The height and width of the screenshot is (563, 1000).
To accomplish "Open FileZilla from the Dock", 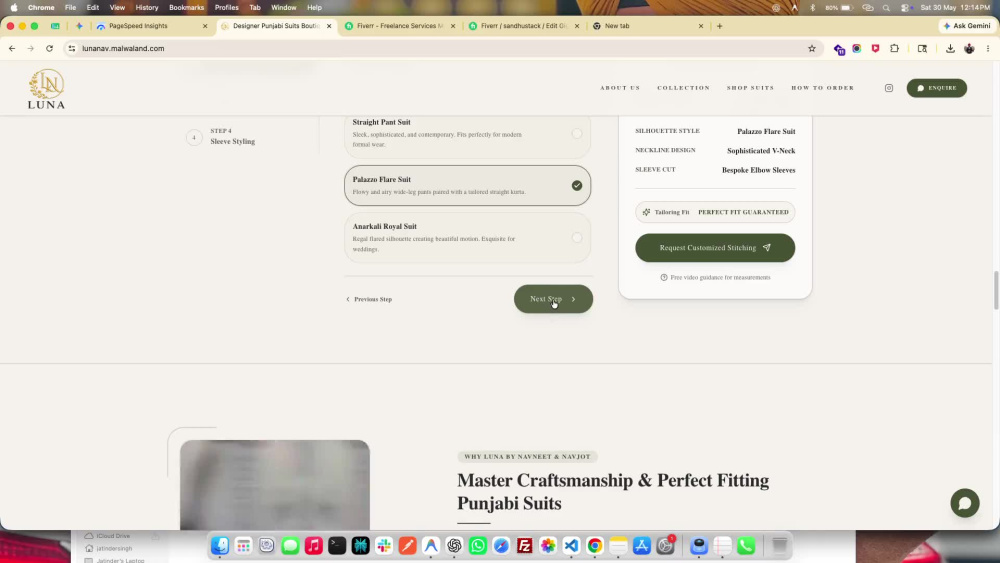I will tap(524, 546).
